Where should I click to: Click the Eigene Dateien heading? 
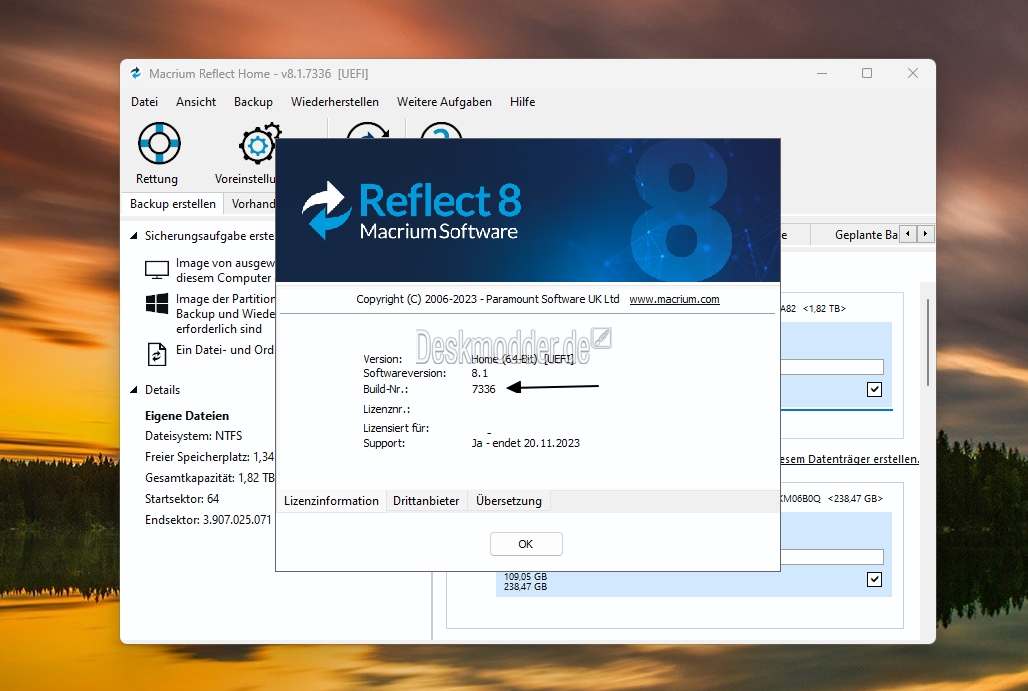187,416
